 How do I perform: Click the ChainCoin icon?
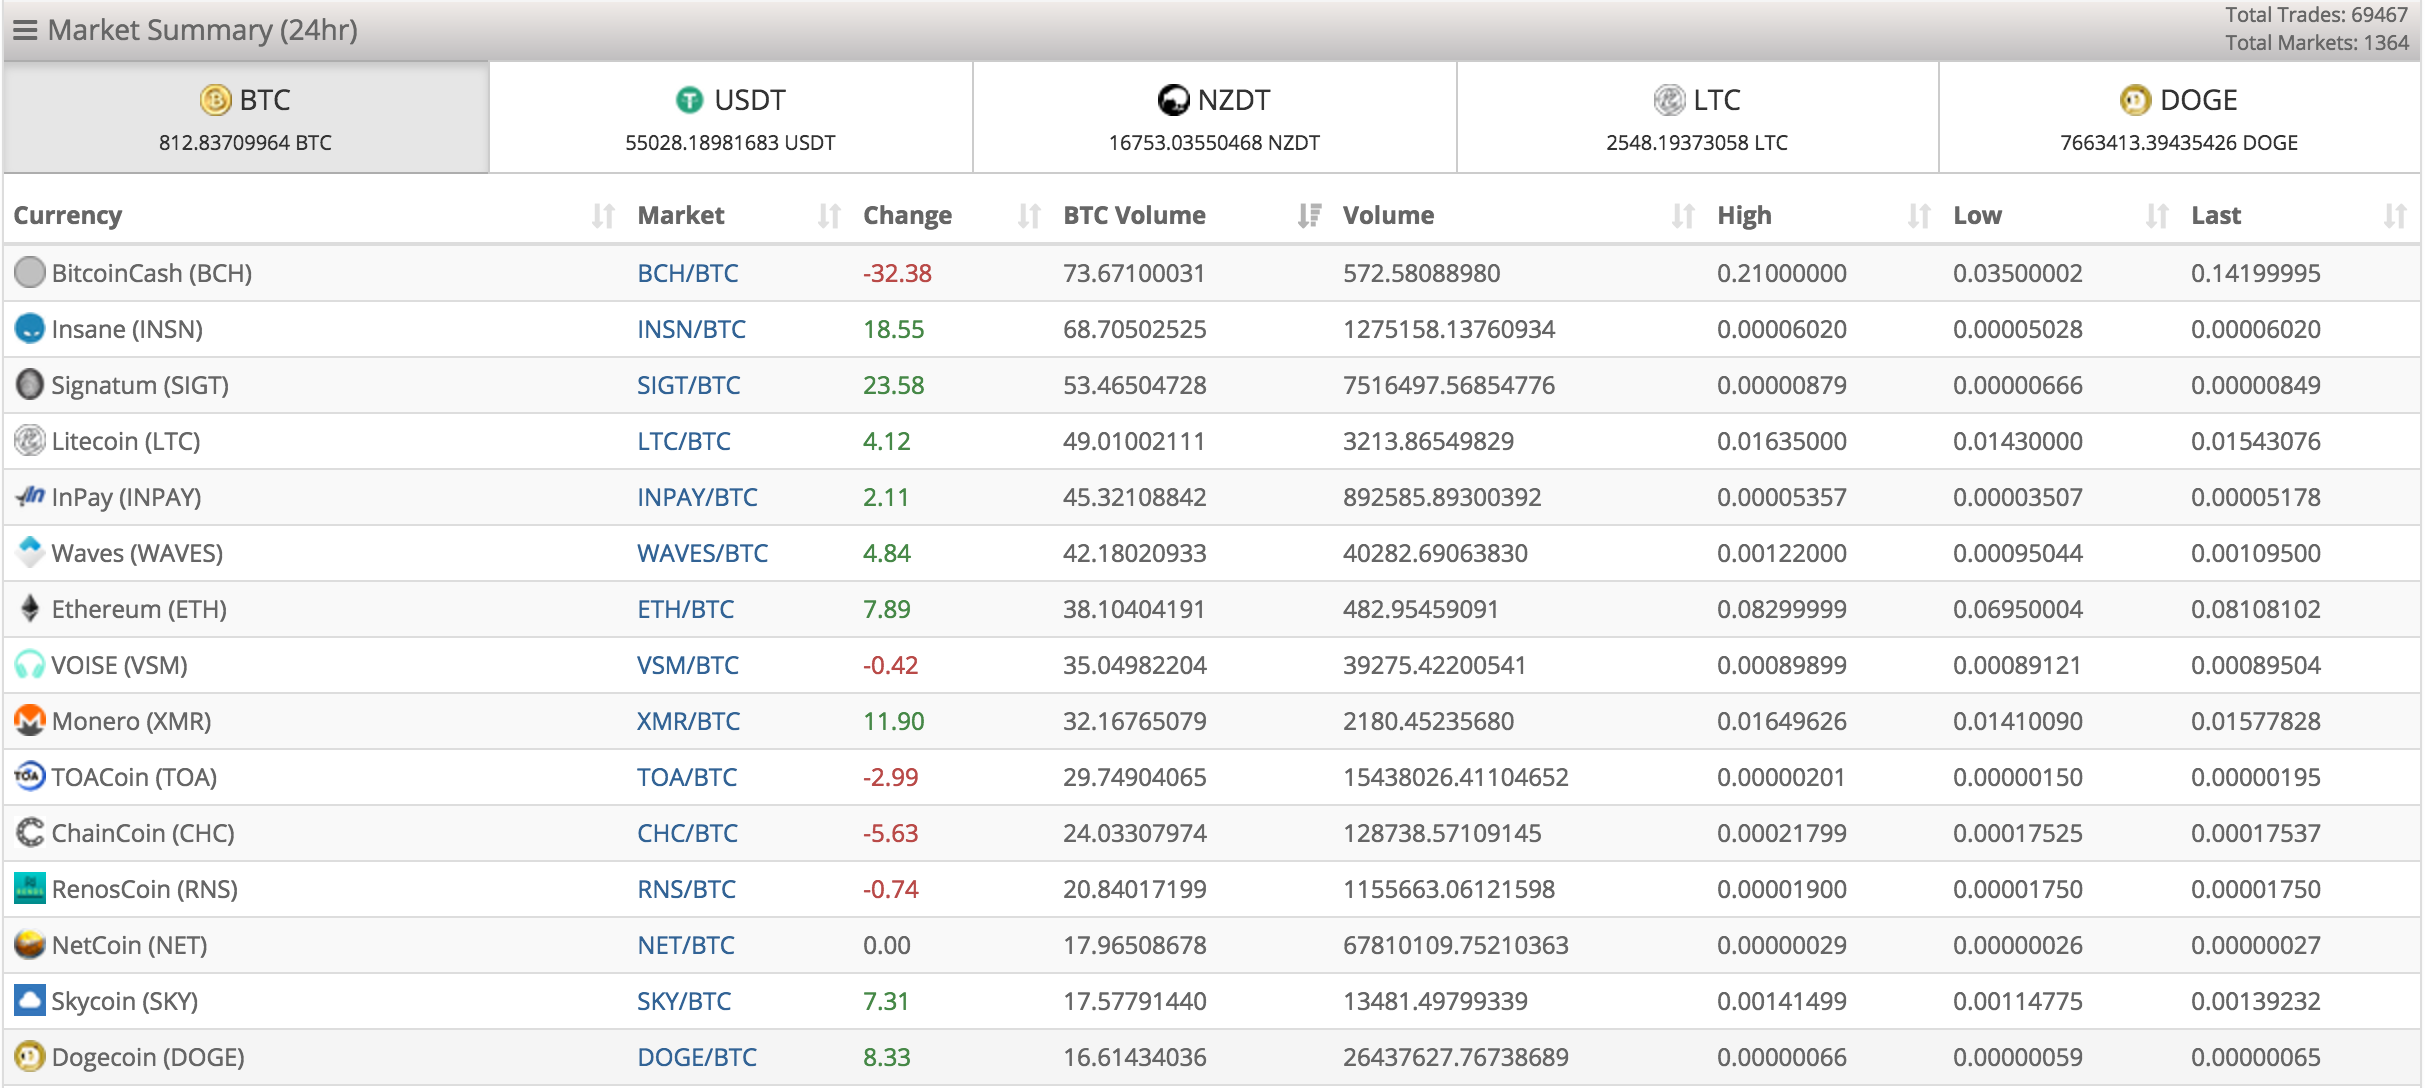click(x=30, y=832)
